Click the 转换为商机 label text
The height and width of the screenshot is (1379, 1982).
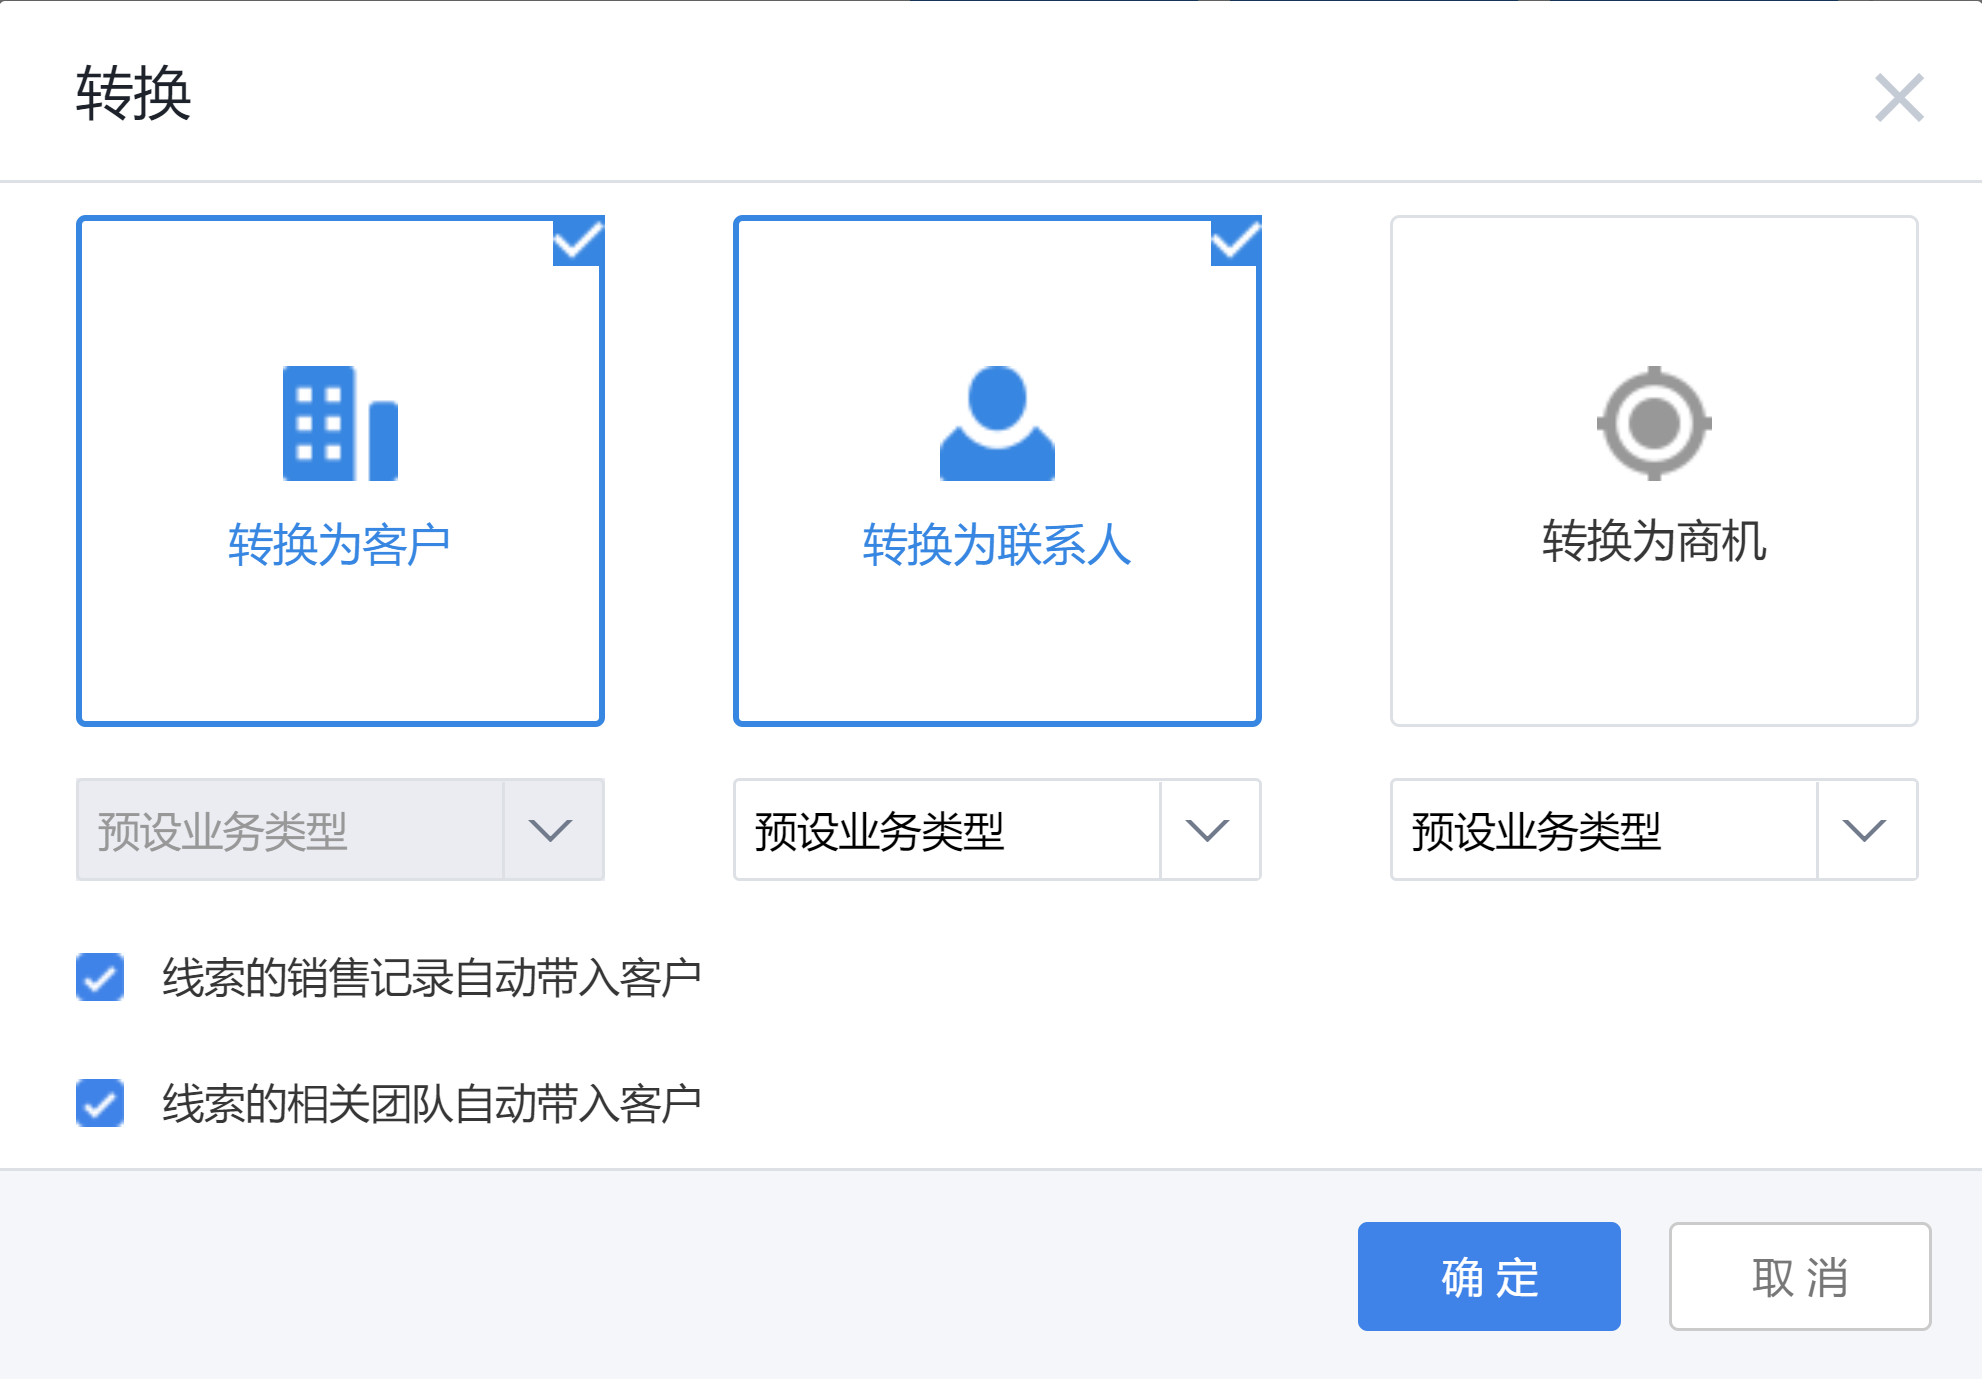[1654, 542]
